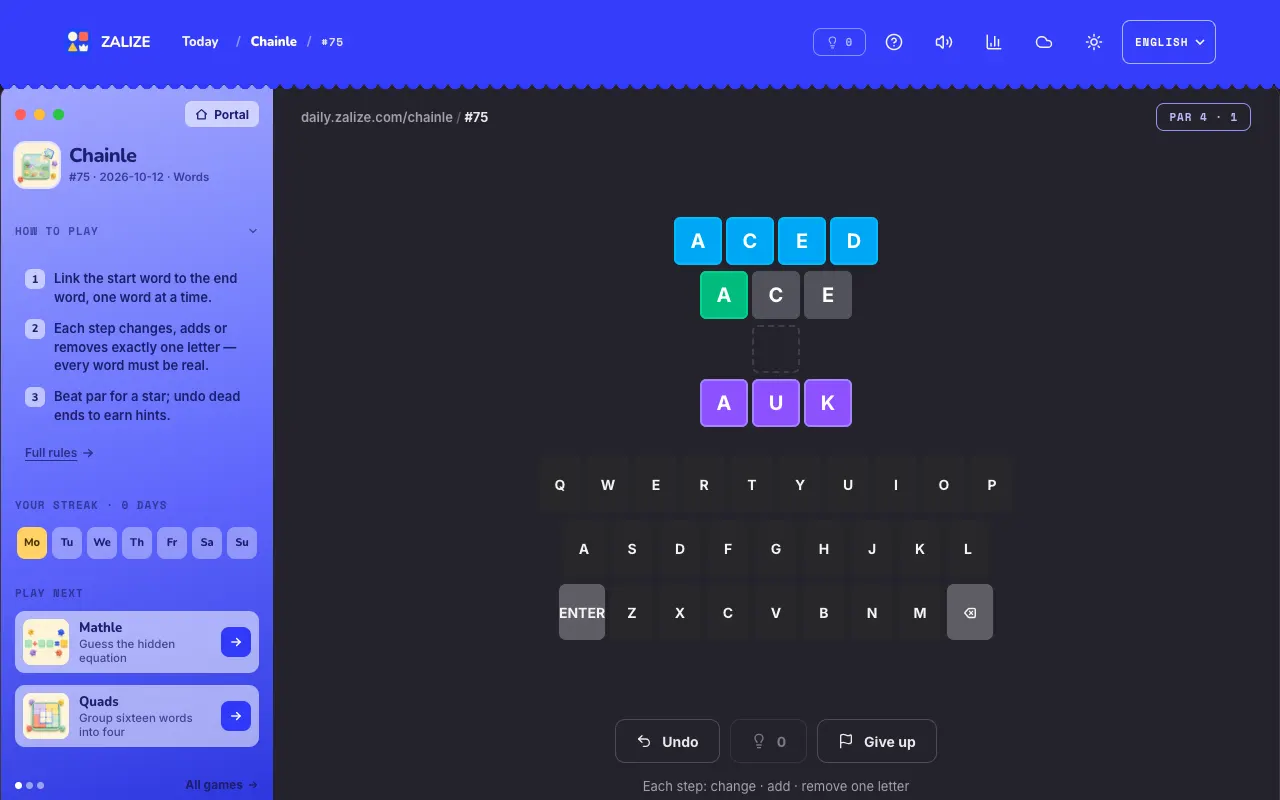Select the Chainle breadcrumb in header
This screenshot has width=1280, height=800.
click(274, 41)
